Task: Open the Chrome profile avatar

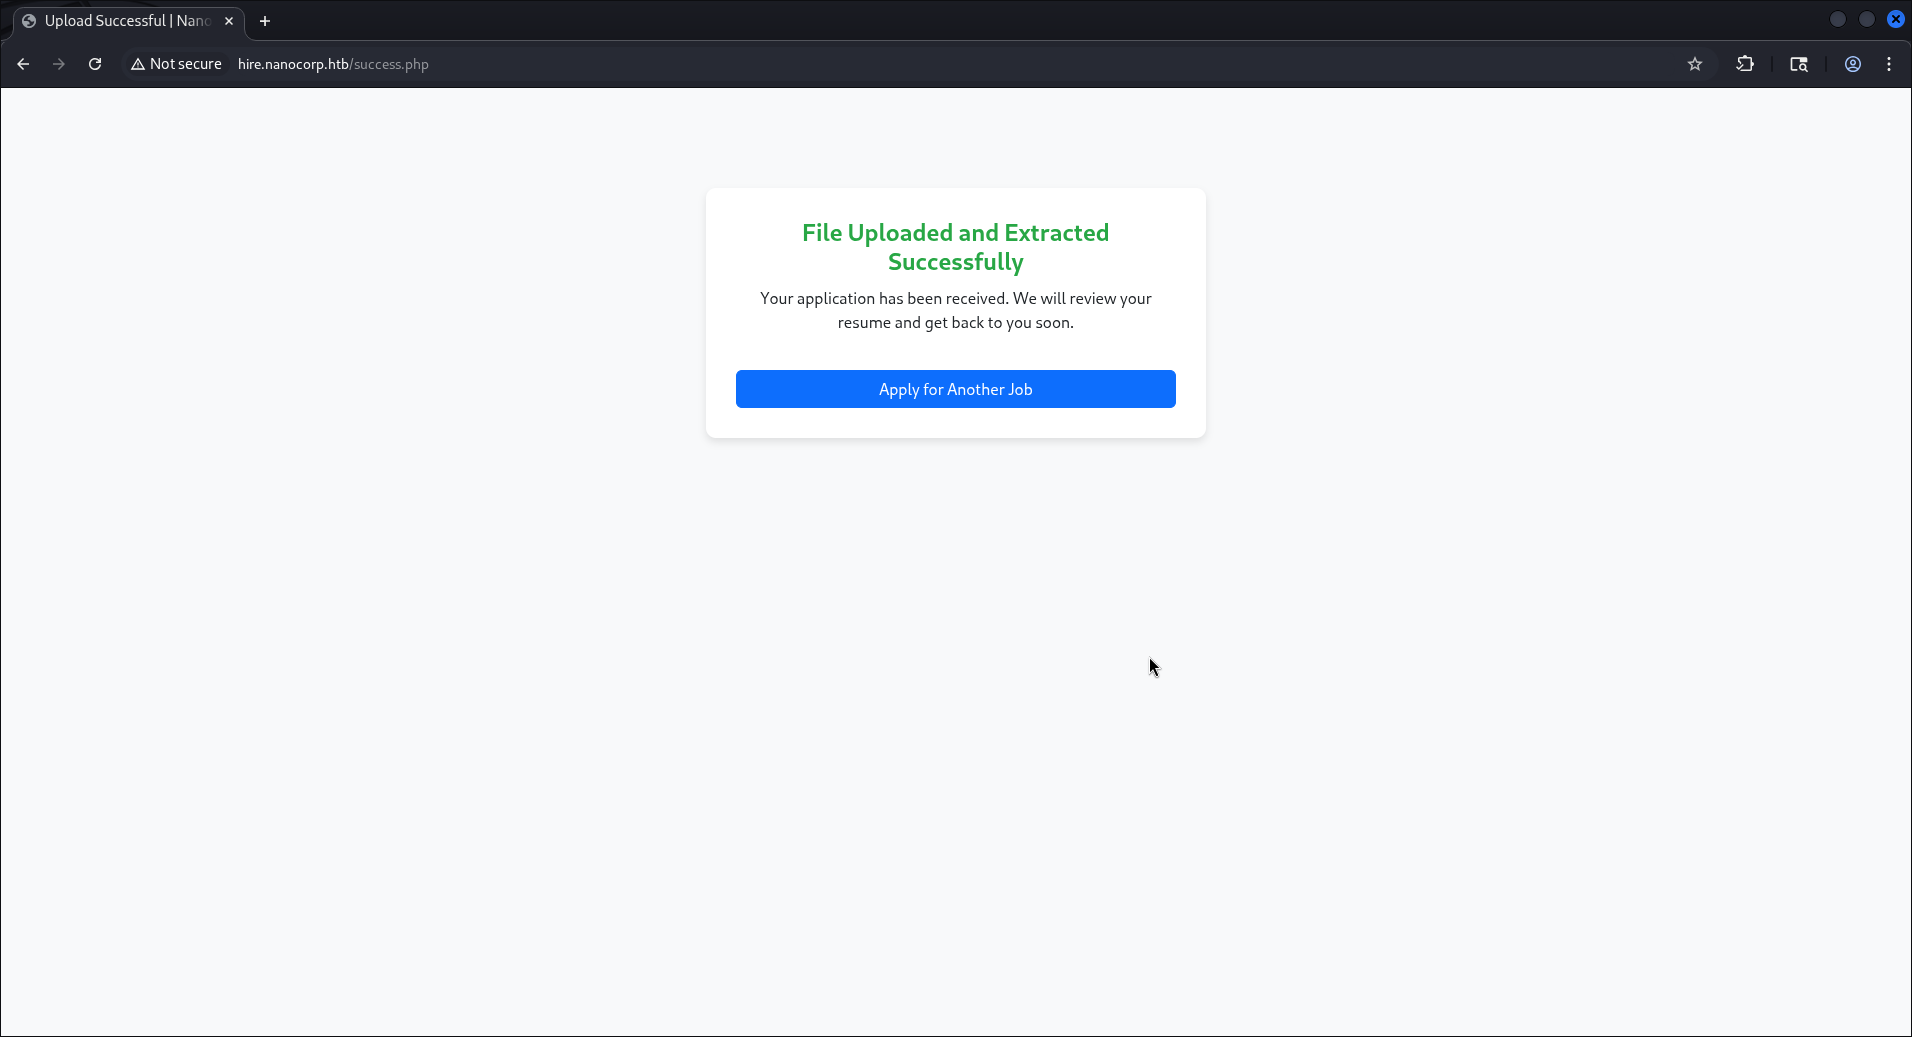Action: click(1852, 64)
